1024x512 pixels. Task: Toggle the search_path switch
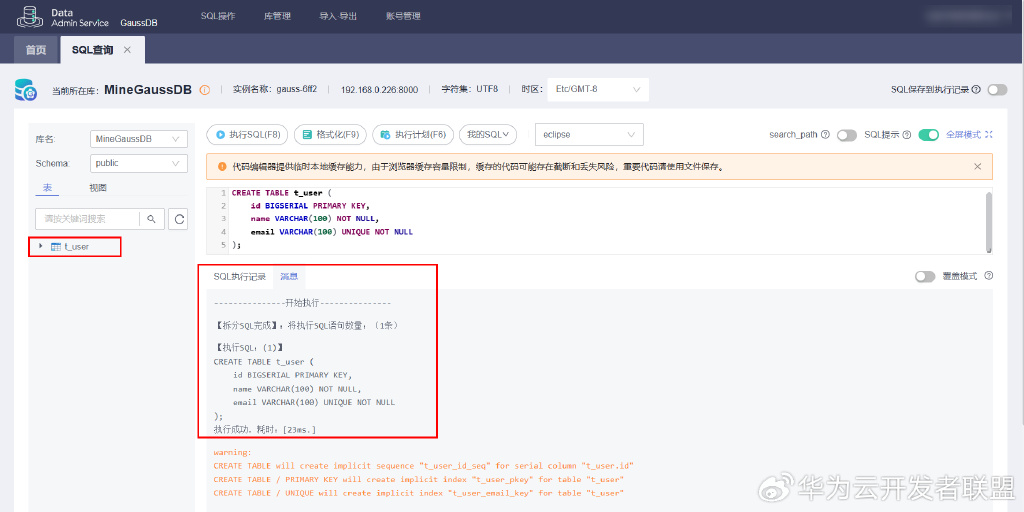[x=846, y=135]
